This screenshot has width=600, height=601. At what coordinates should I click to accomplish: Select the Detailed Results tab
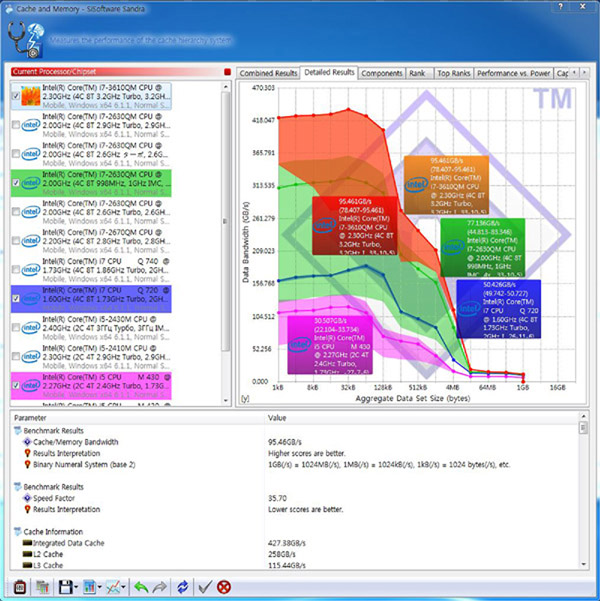tap(329, 72)
